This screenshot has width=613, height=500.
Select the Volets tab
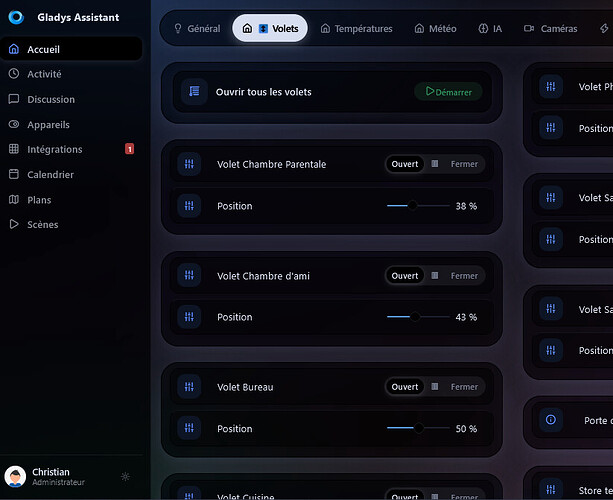[270, 29]
